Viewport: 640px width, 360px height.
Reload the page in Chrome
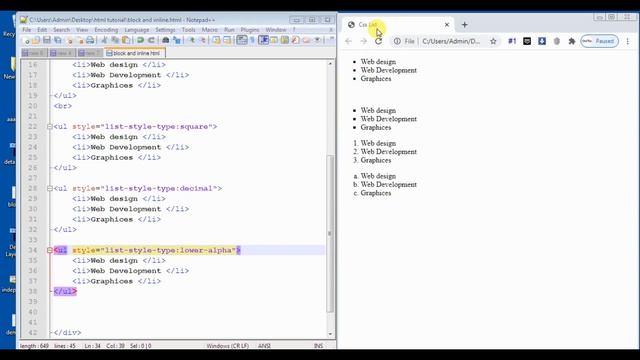coord(378,41)
